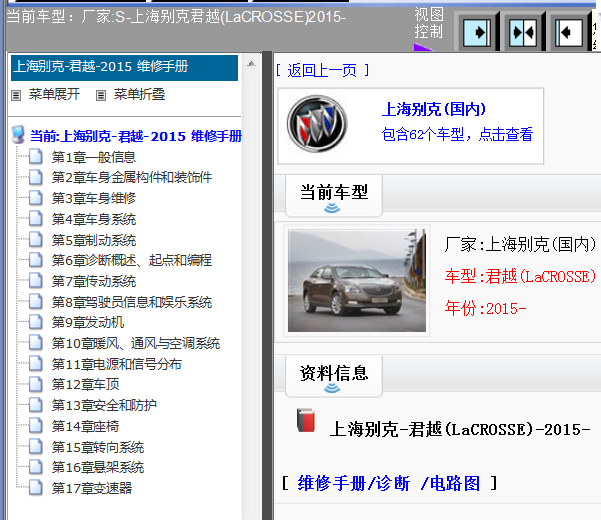
Task: Click 菜单折叠 to collapse all menus
Action: pyautogui.click(x=139, y=94)
